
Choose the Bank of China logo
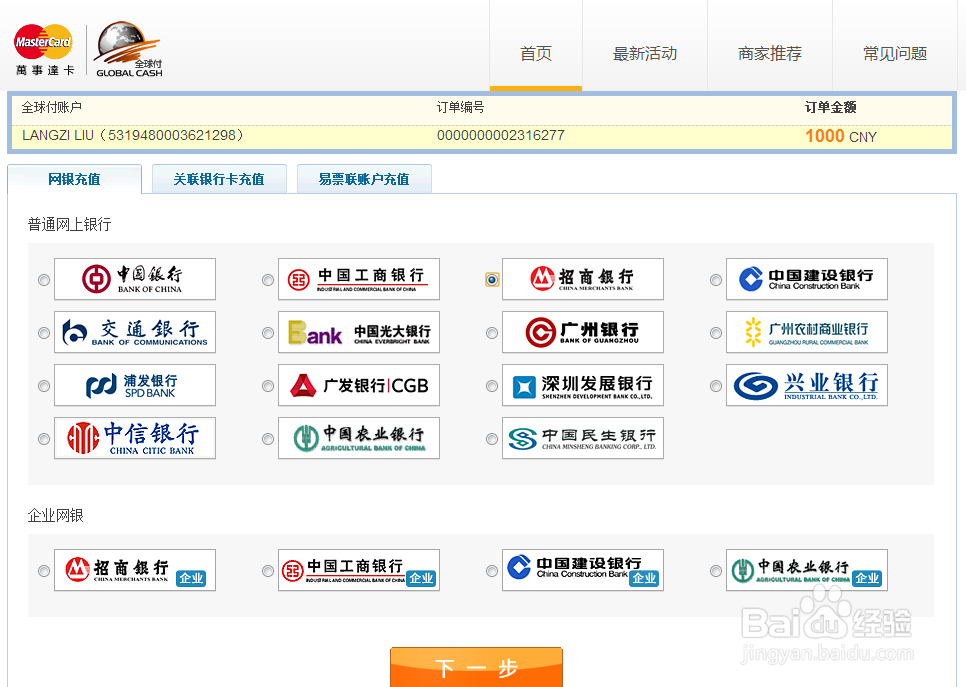tap(135, 279)
